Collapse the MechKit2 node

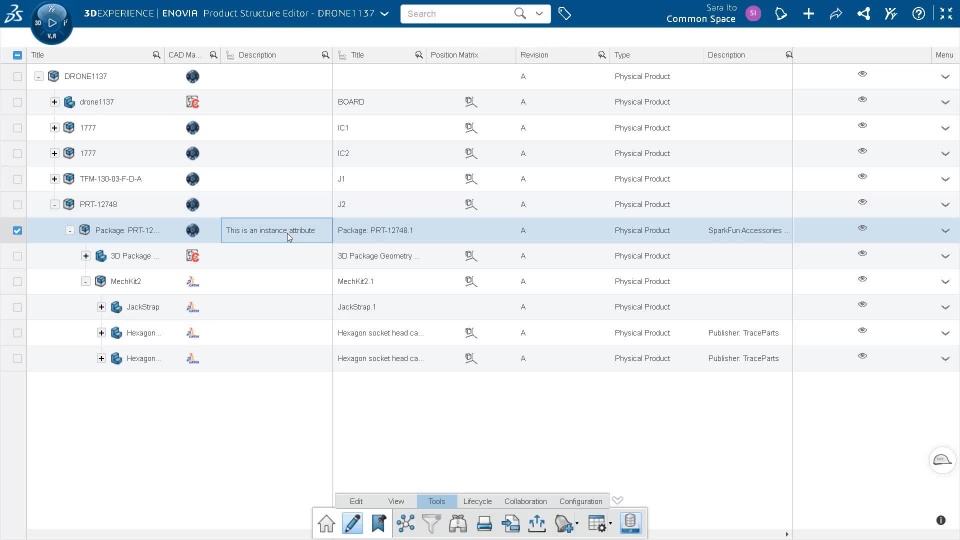pyautogui.click(x=86, y=282)
